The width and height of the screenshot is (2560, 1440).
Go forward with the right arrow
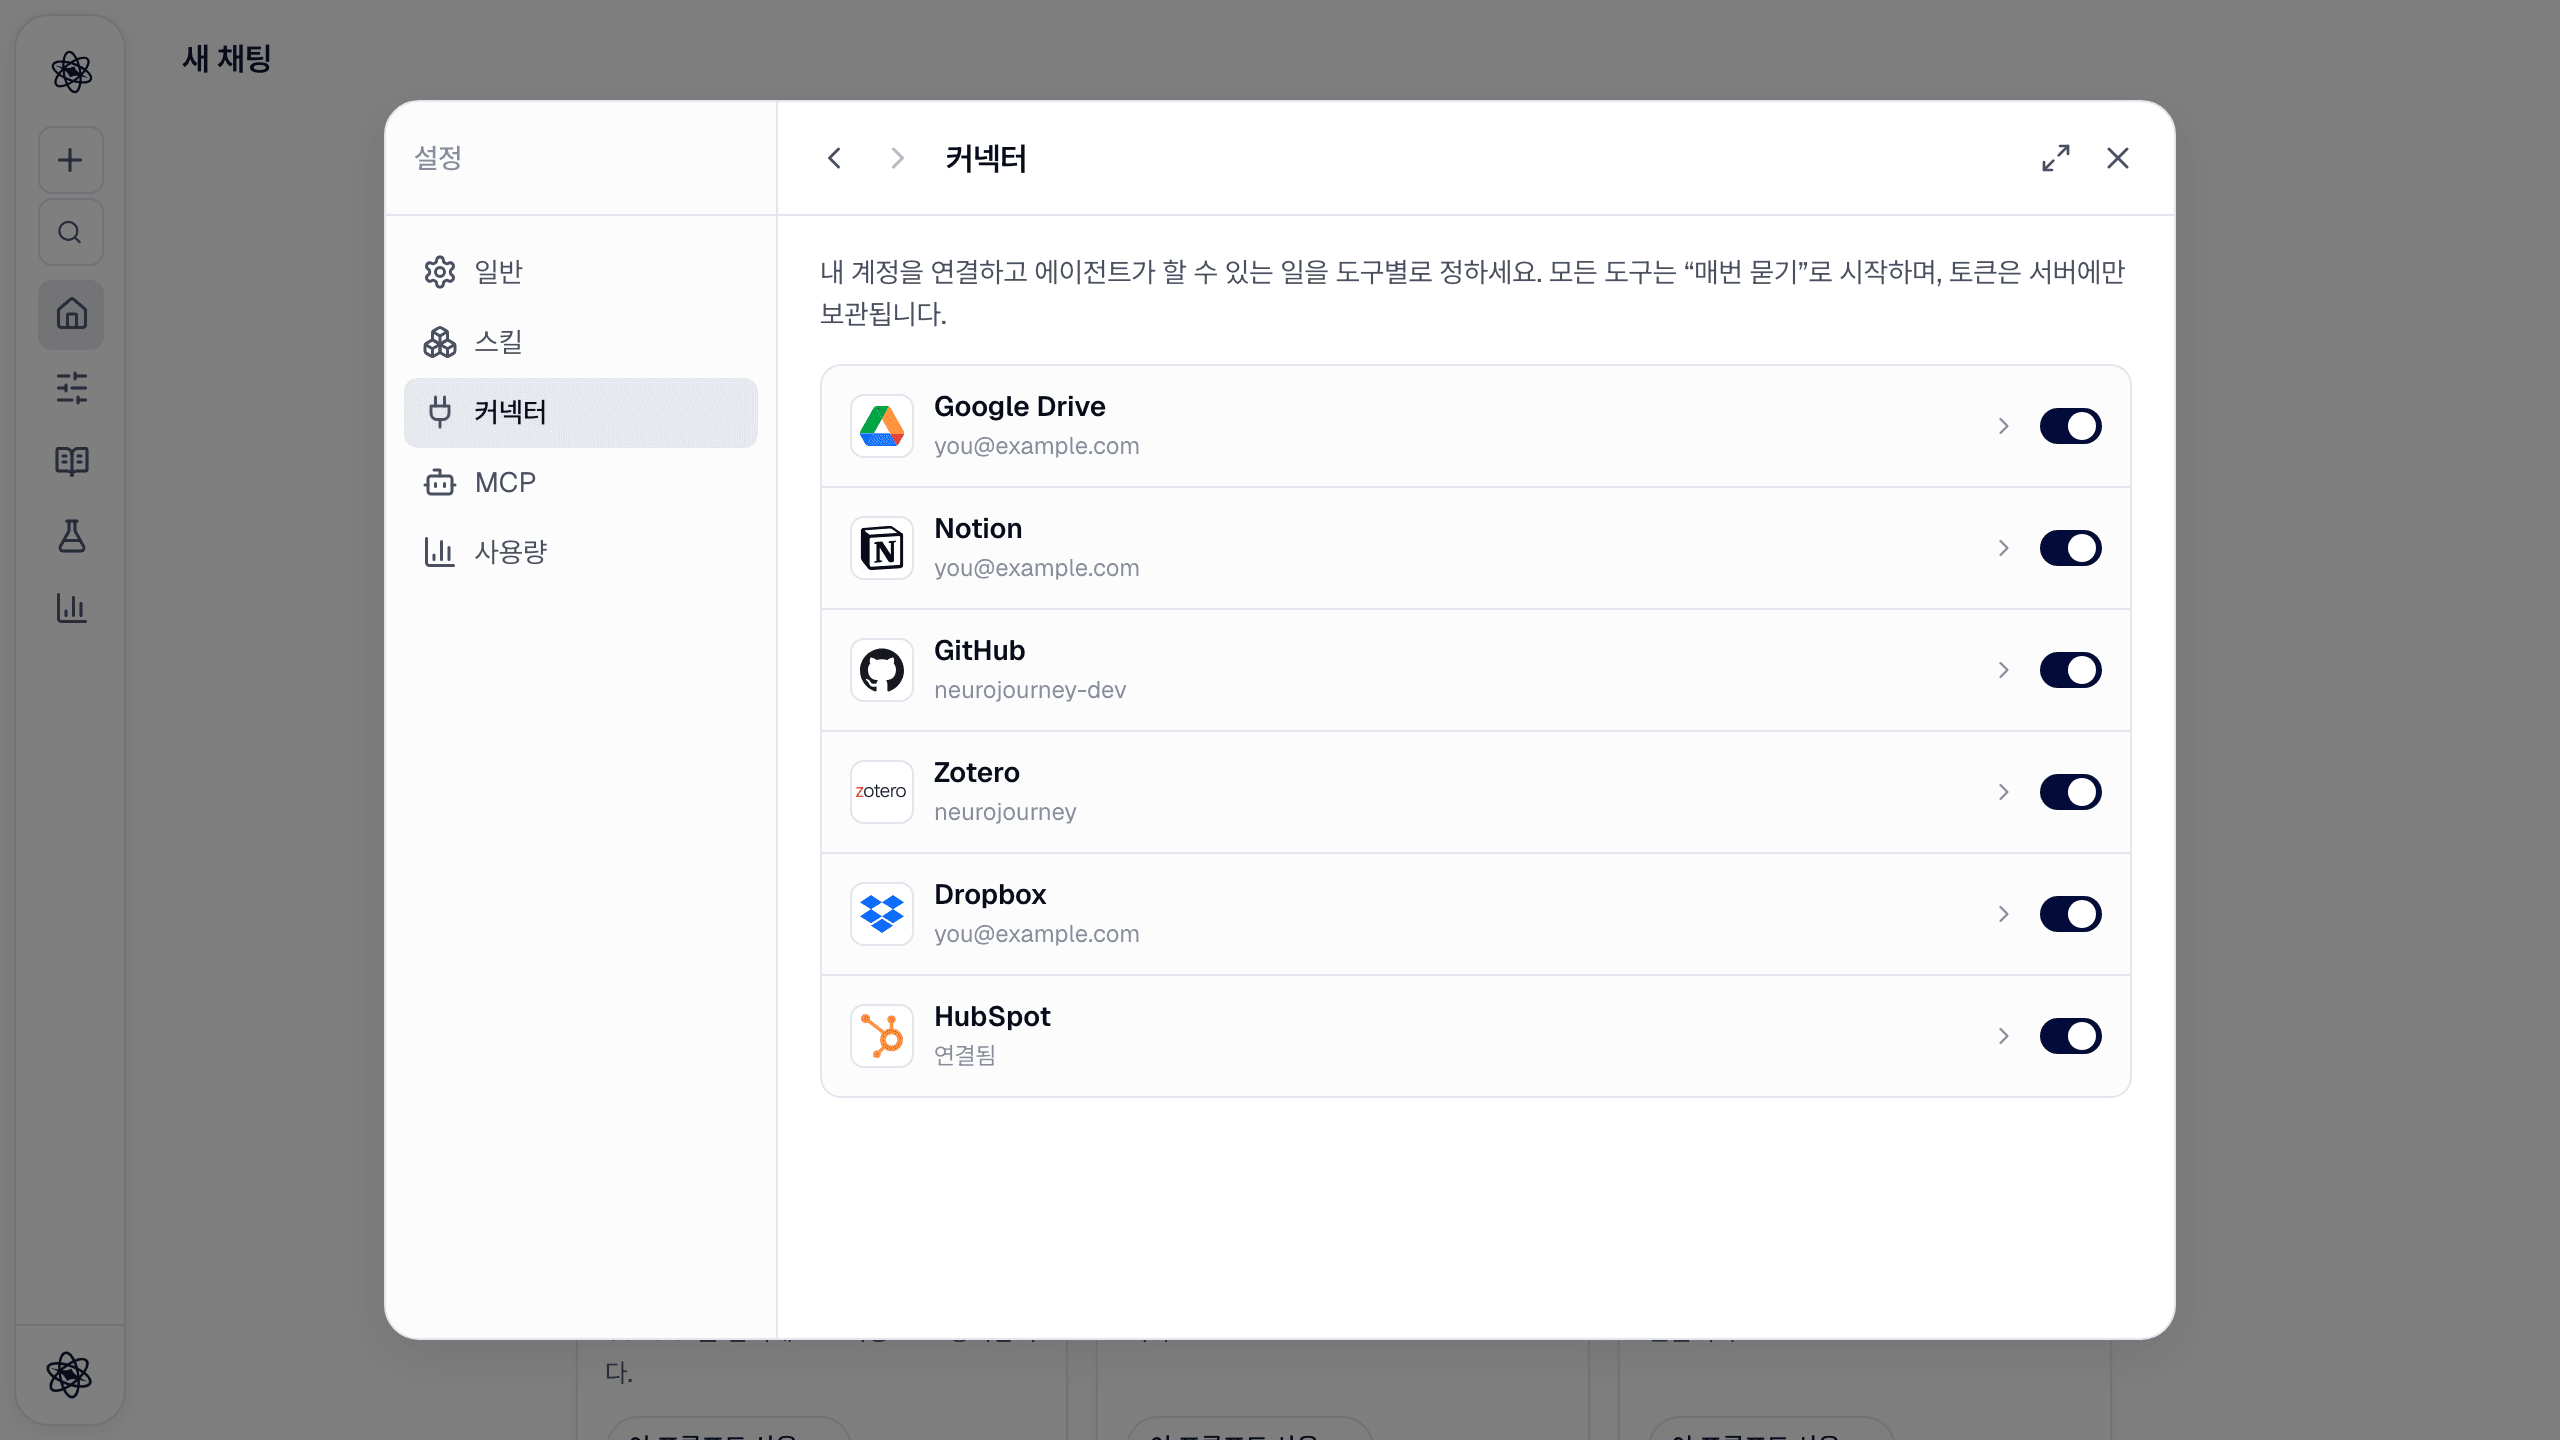point(897,158)
